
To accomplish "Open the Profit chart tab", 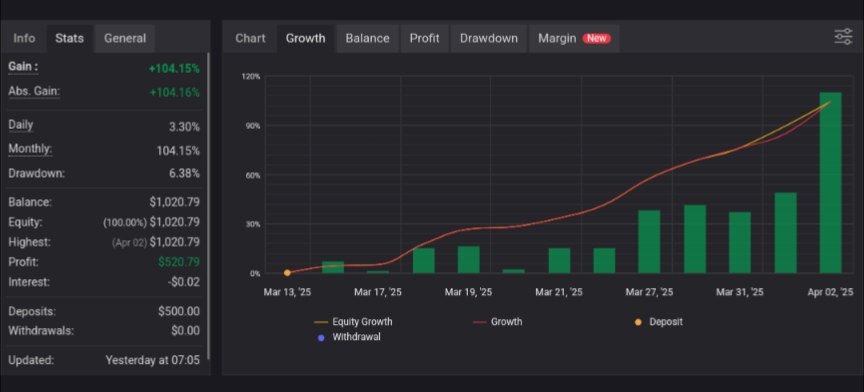I will click(424, 38).
